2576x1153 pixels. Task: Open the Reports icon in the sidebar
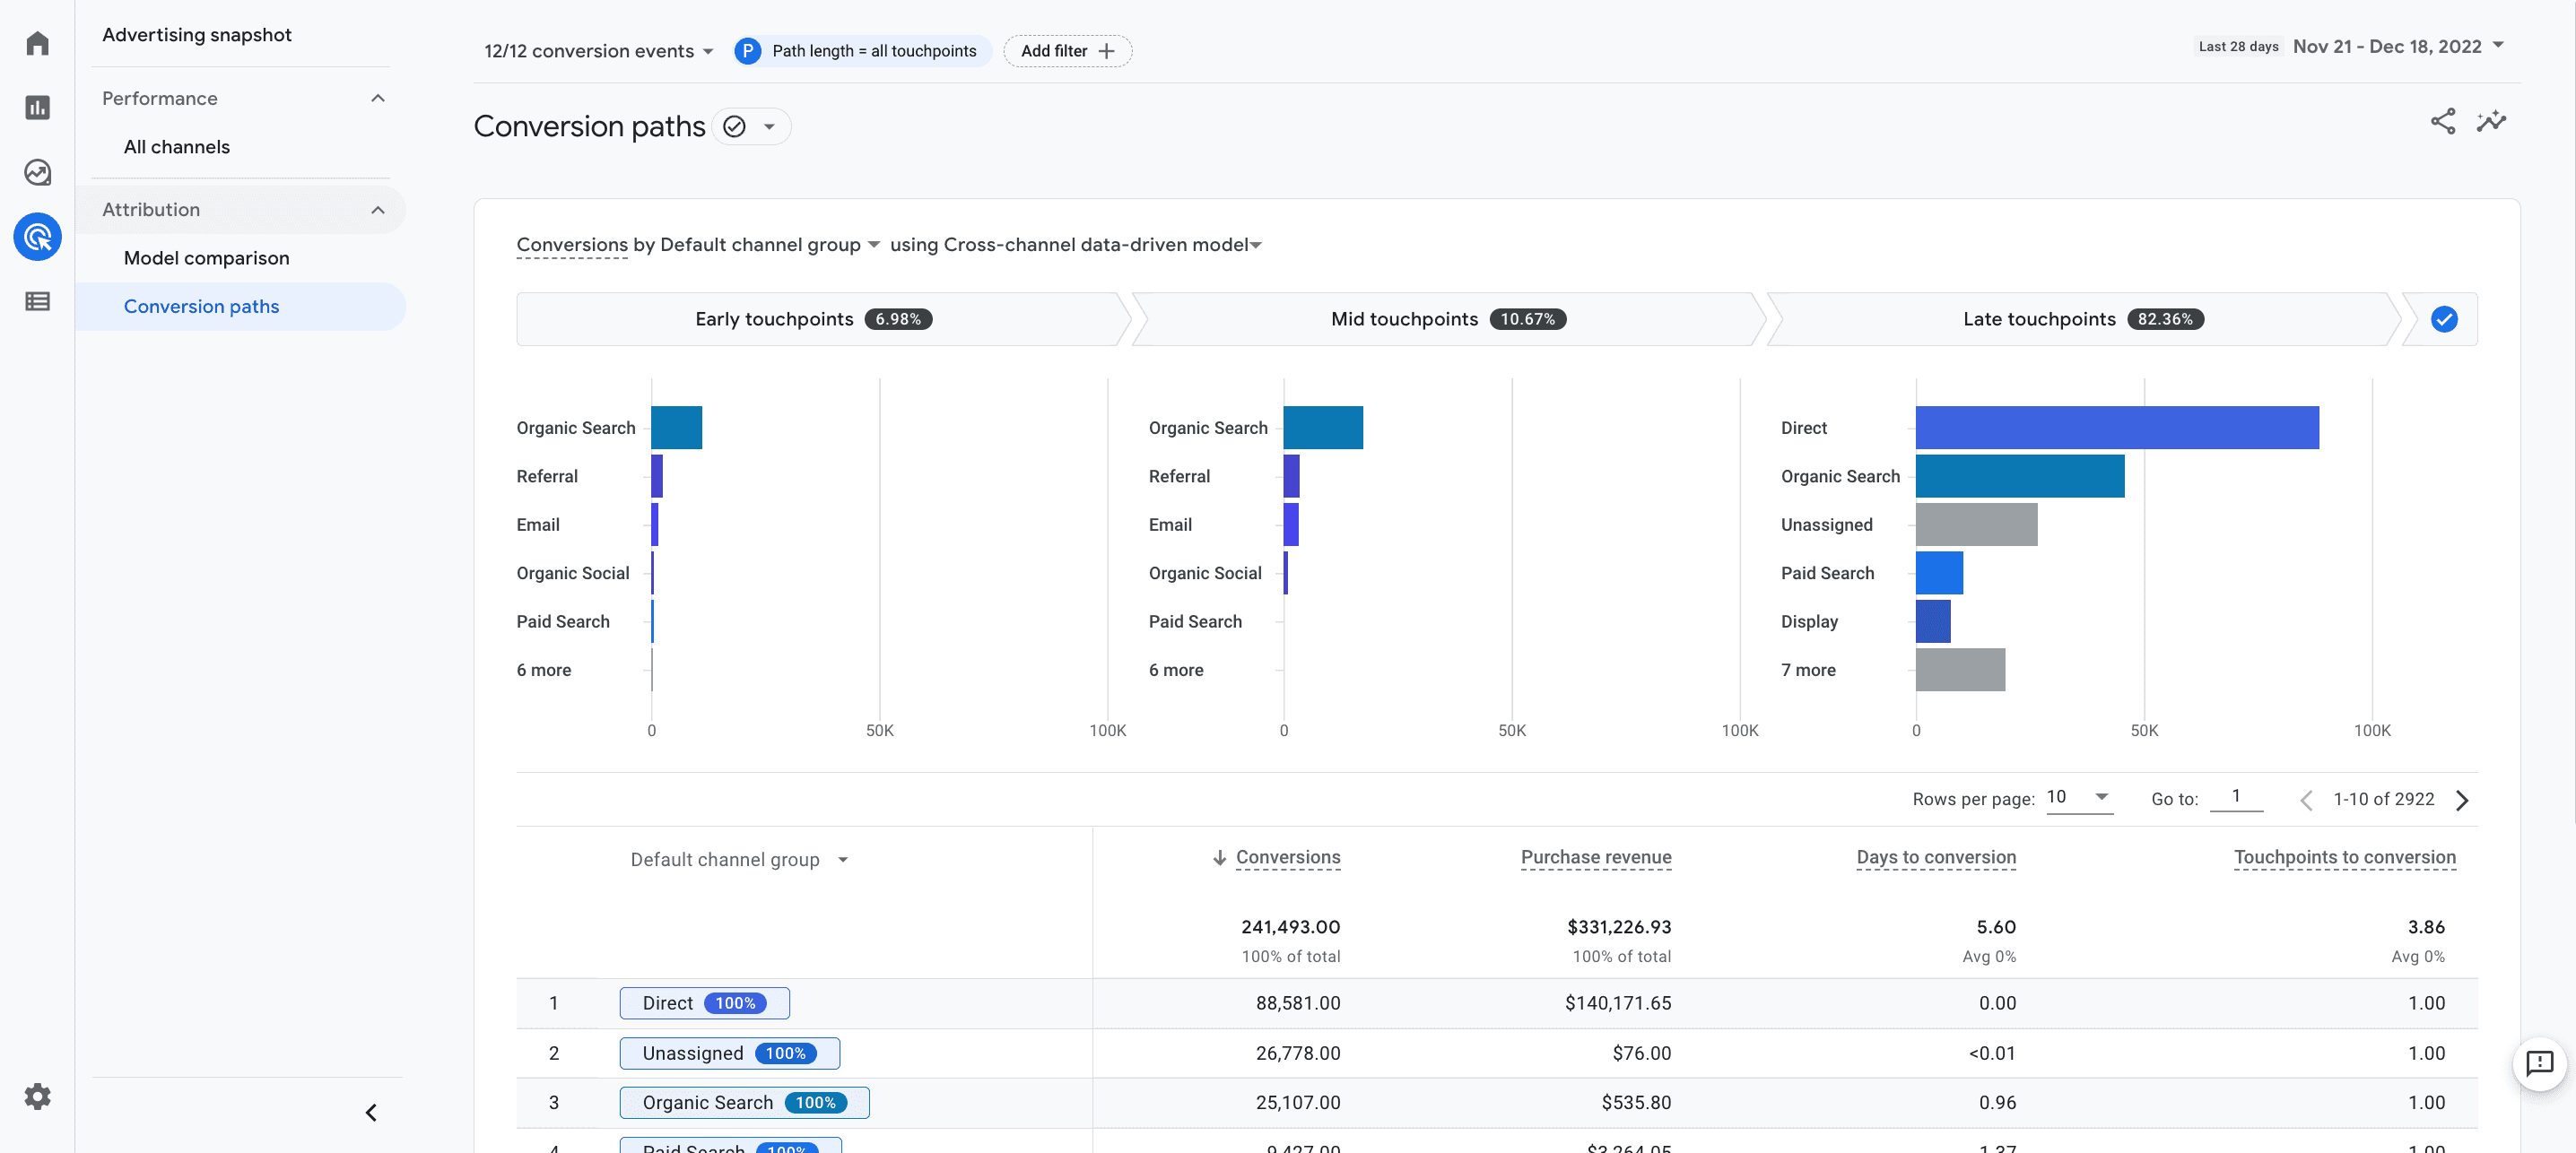click(x=37, y=107)
